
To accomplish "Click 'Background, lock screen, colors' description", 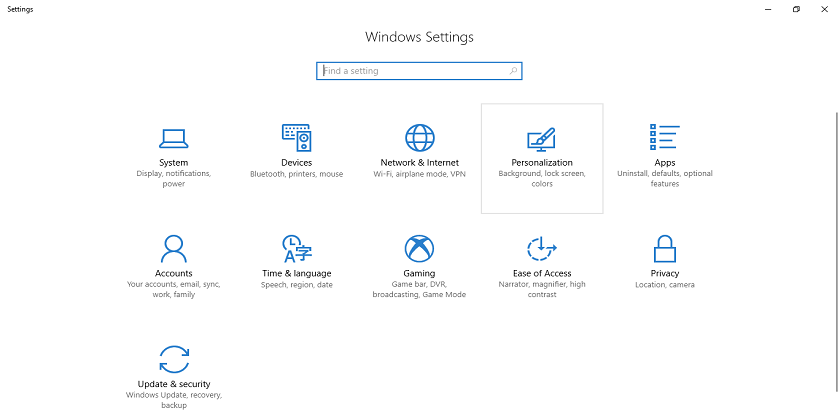I will point(542,179).
